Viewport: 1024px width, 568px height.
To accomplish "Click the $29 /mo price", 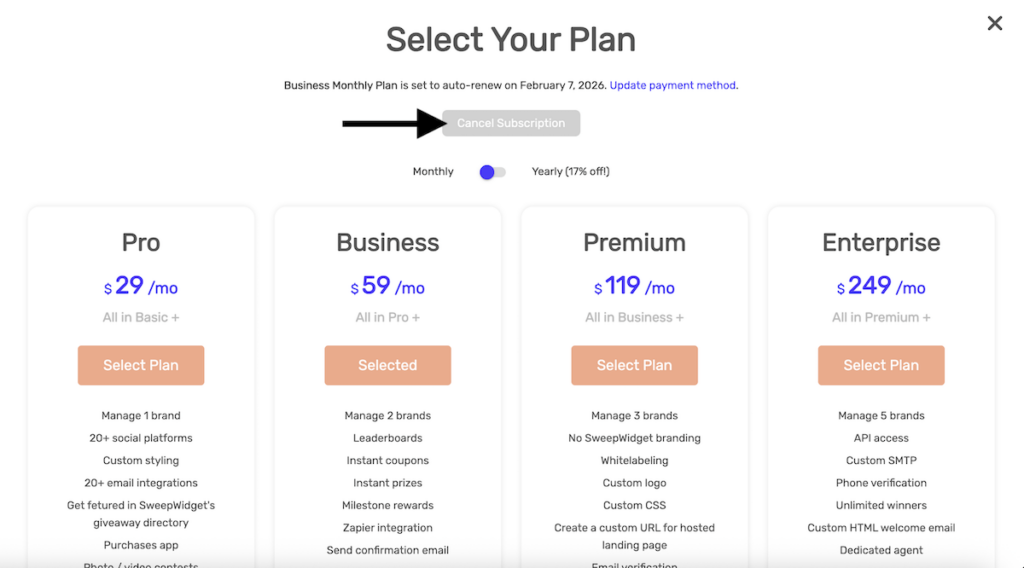I will point(141,286).
